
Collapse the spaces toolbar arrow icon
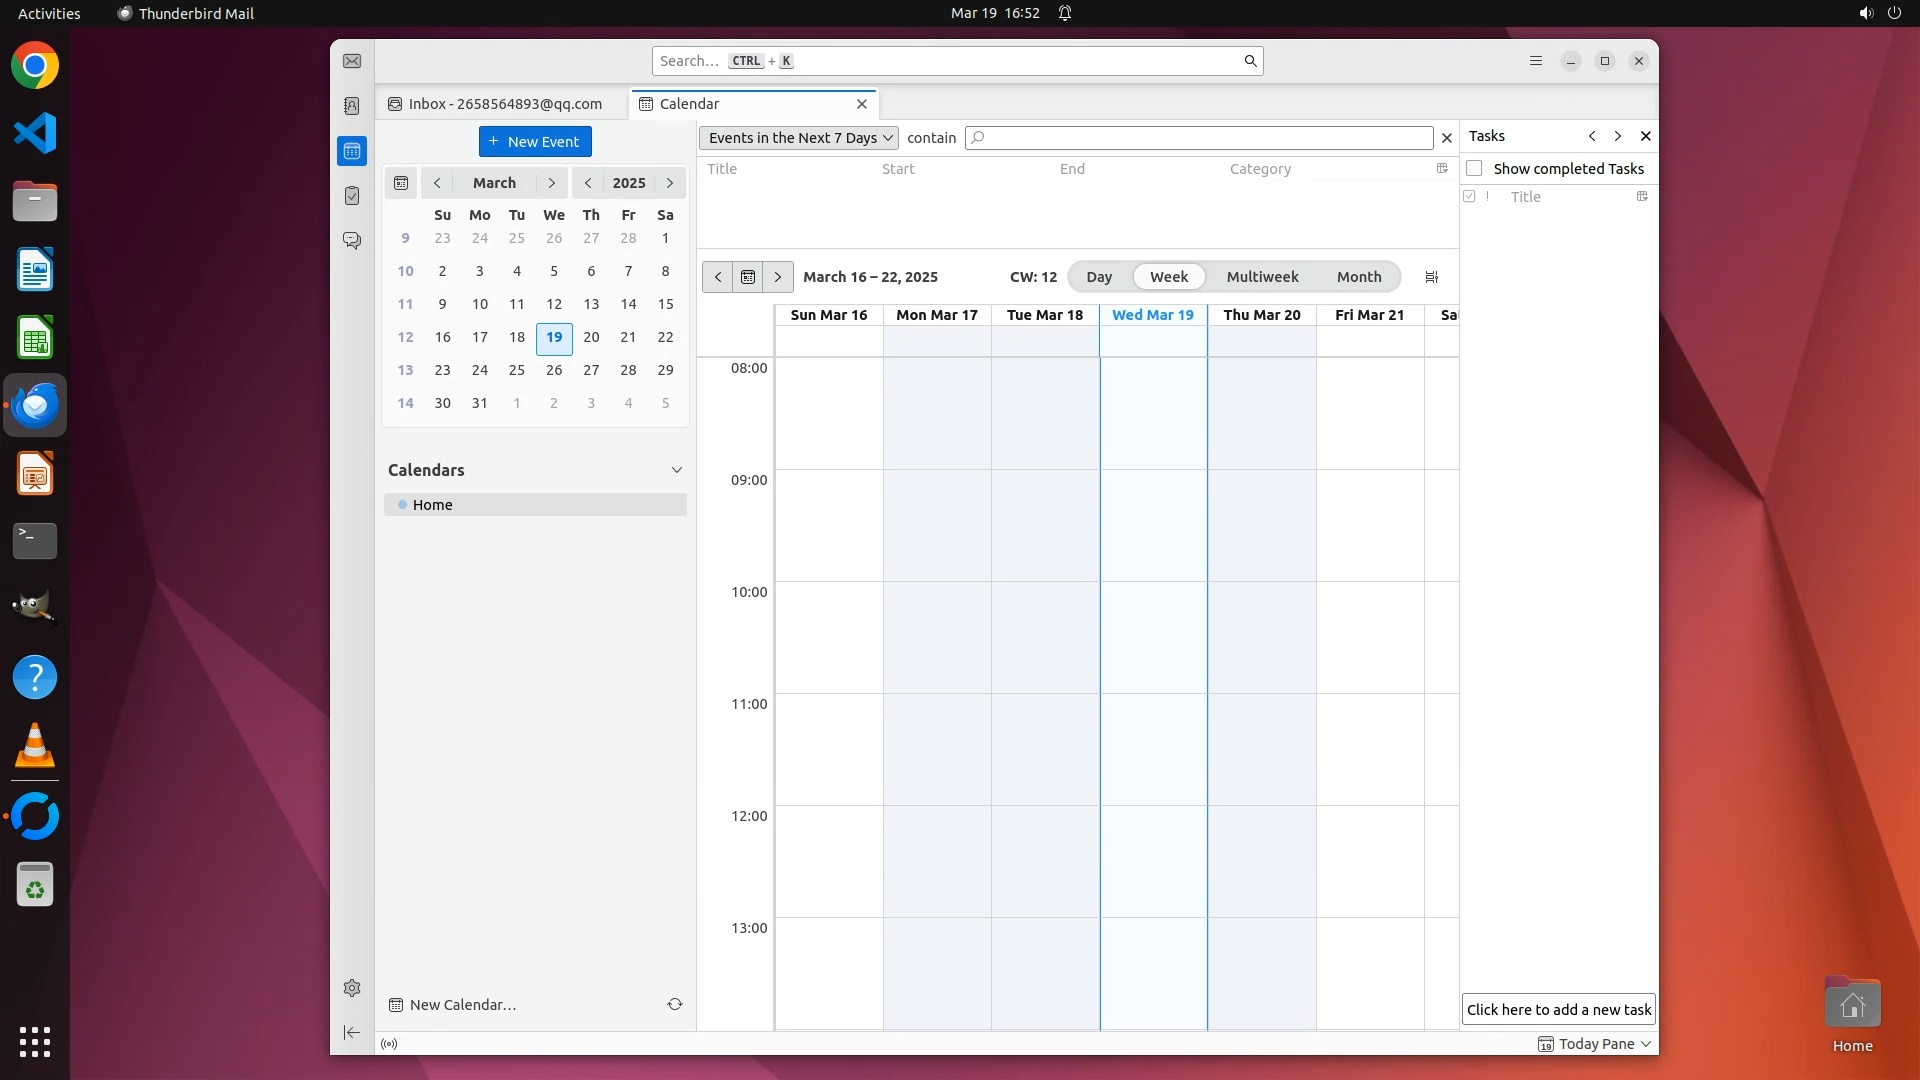352,1032
